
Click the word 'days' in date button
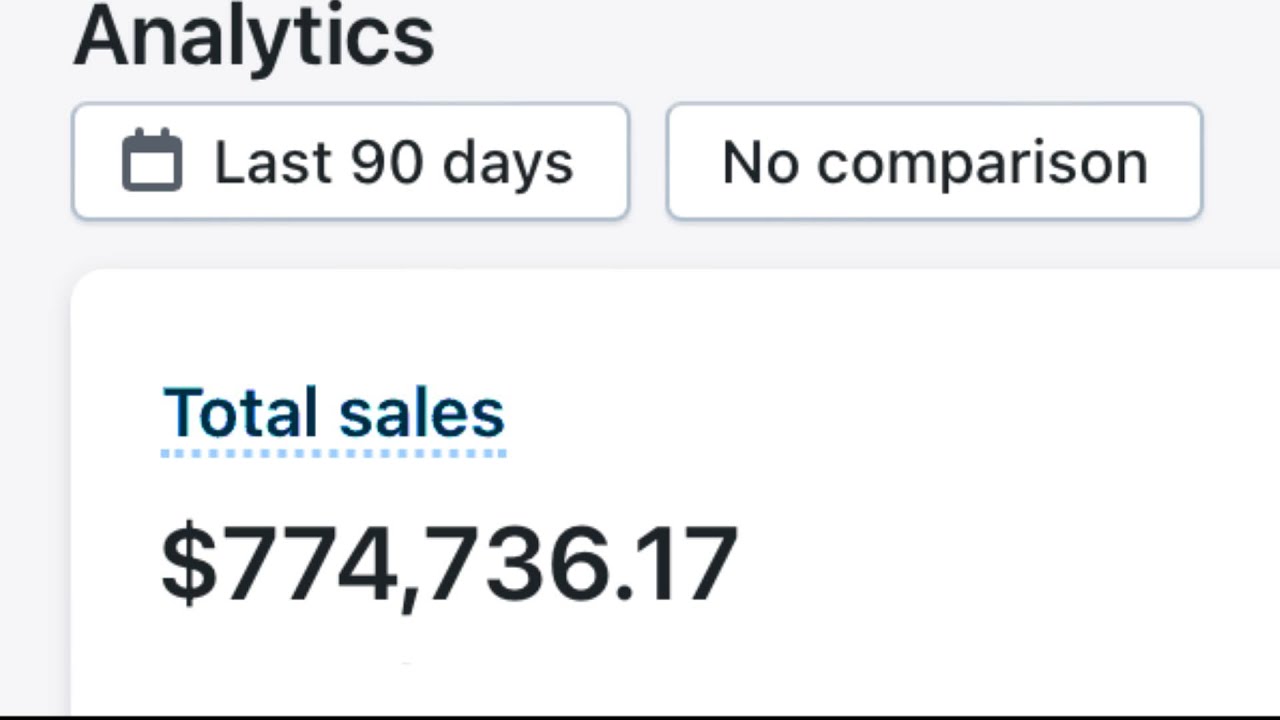[x=508, y=163]
